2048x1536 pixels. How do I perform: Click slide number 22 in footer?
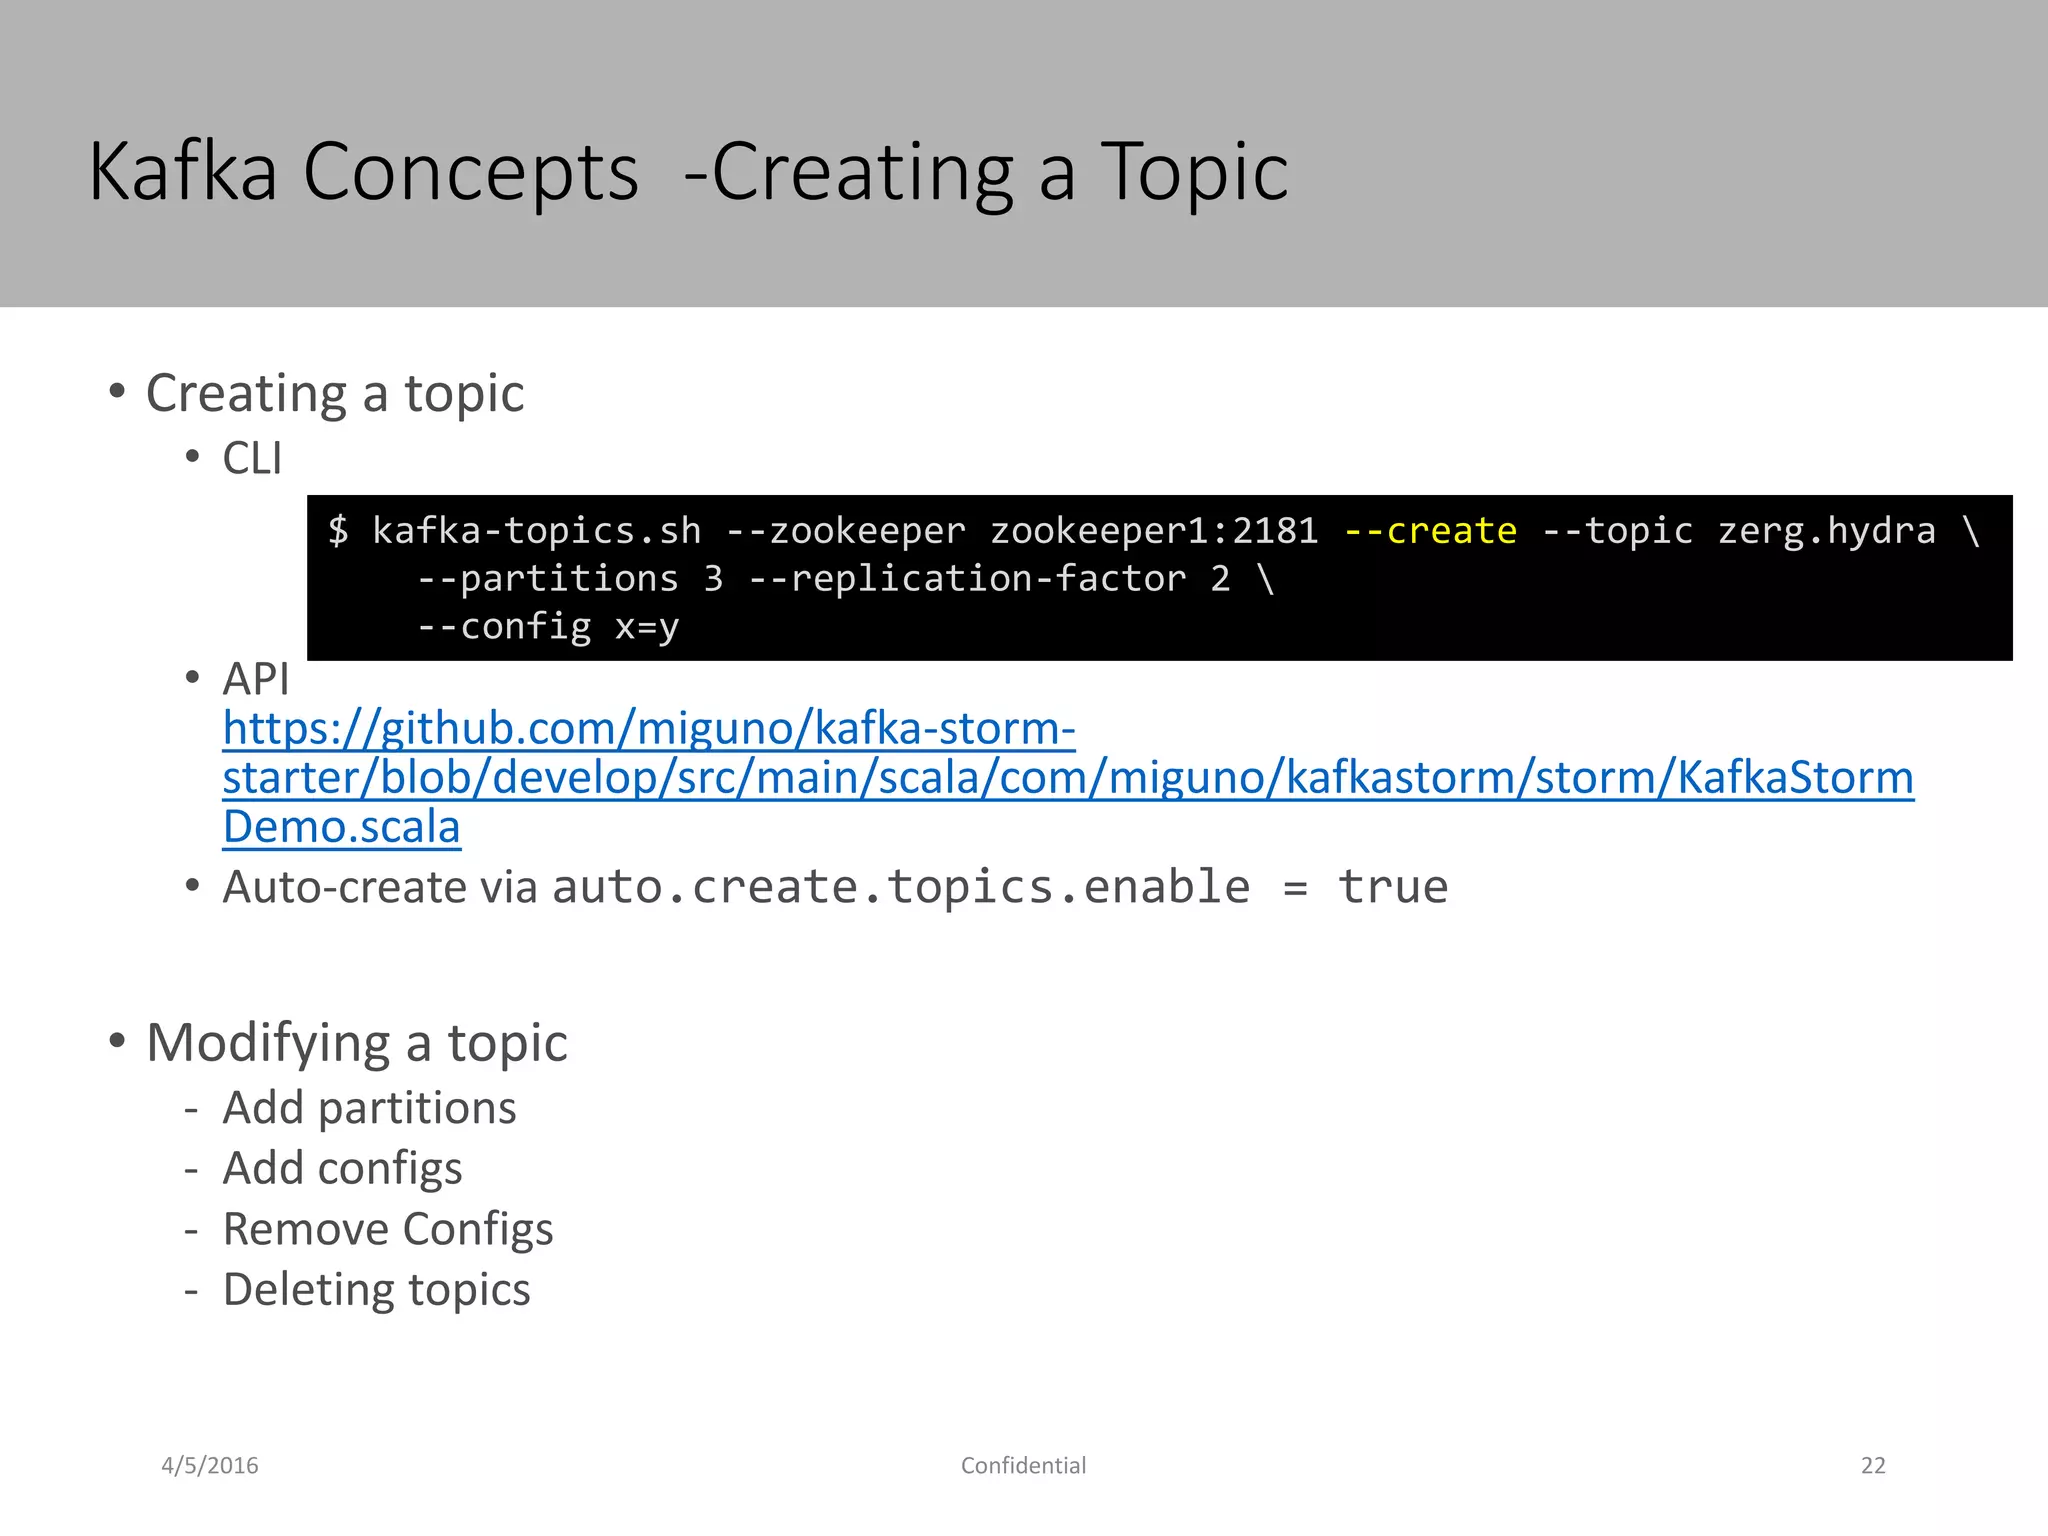1873,1466
